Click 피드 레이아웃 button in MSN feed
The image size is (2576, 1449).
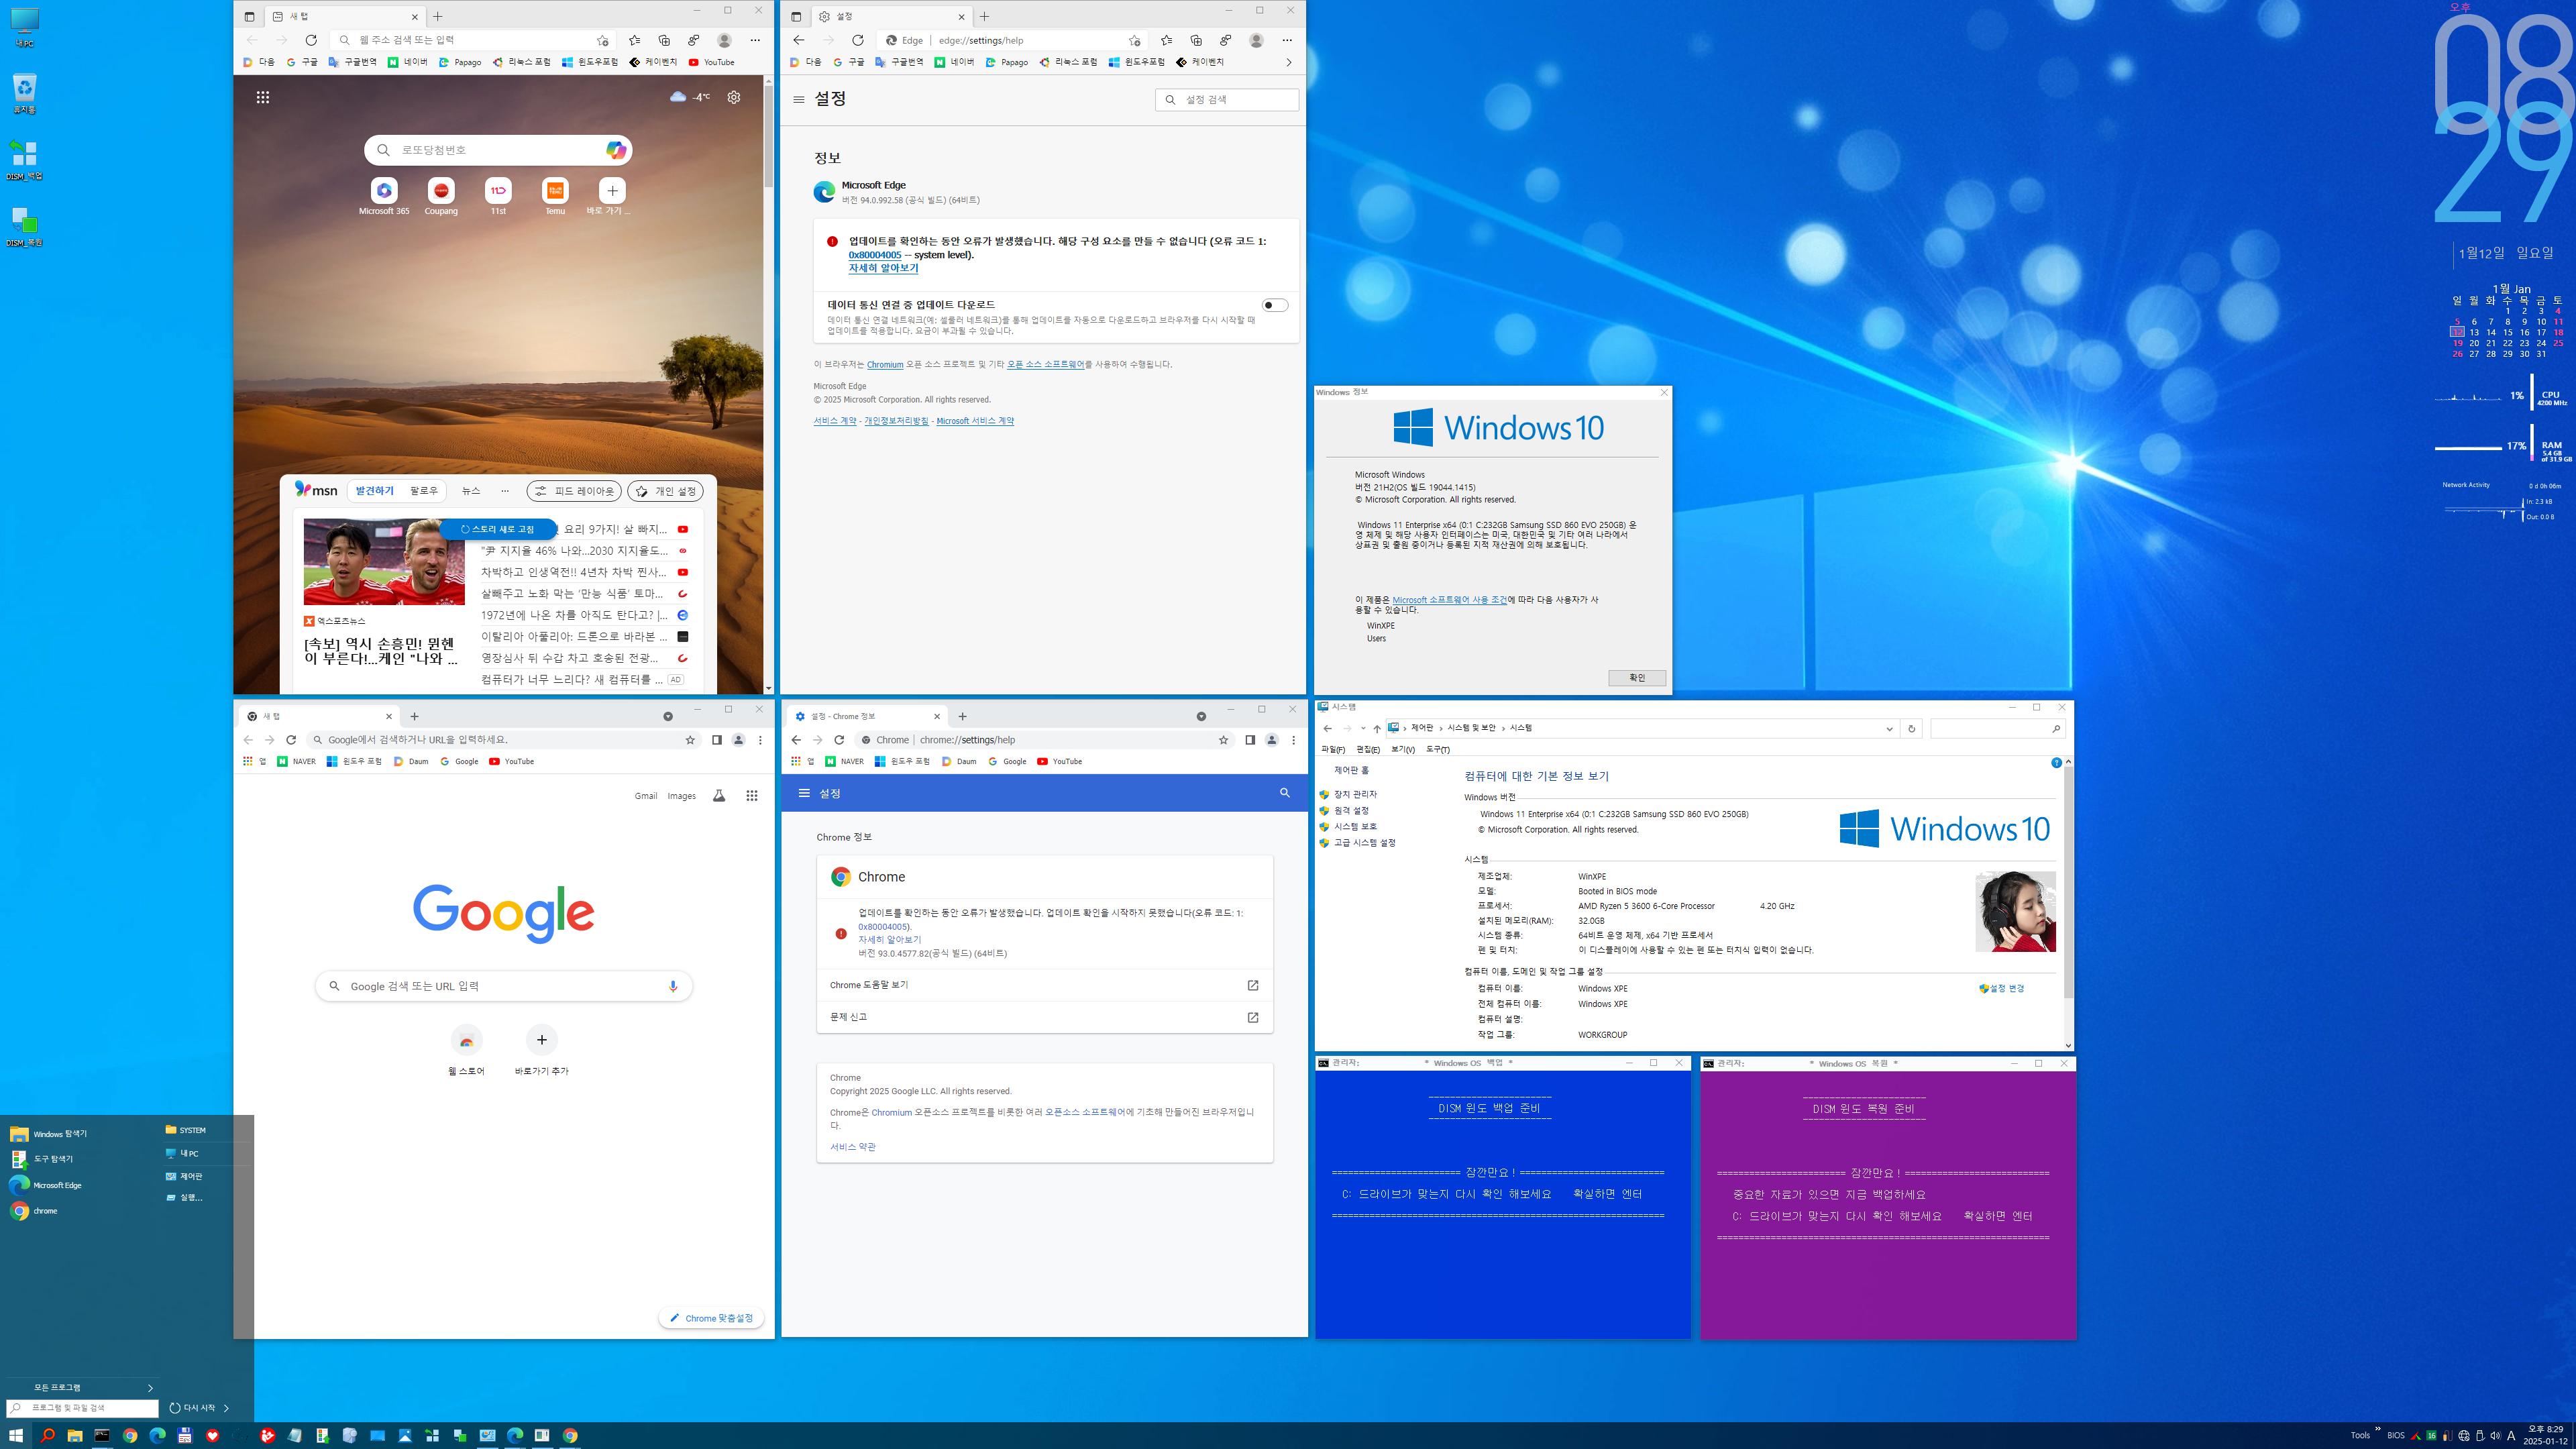click(574, 491)
